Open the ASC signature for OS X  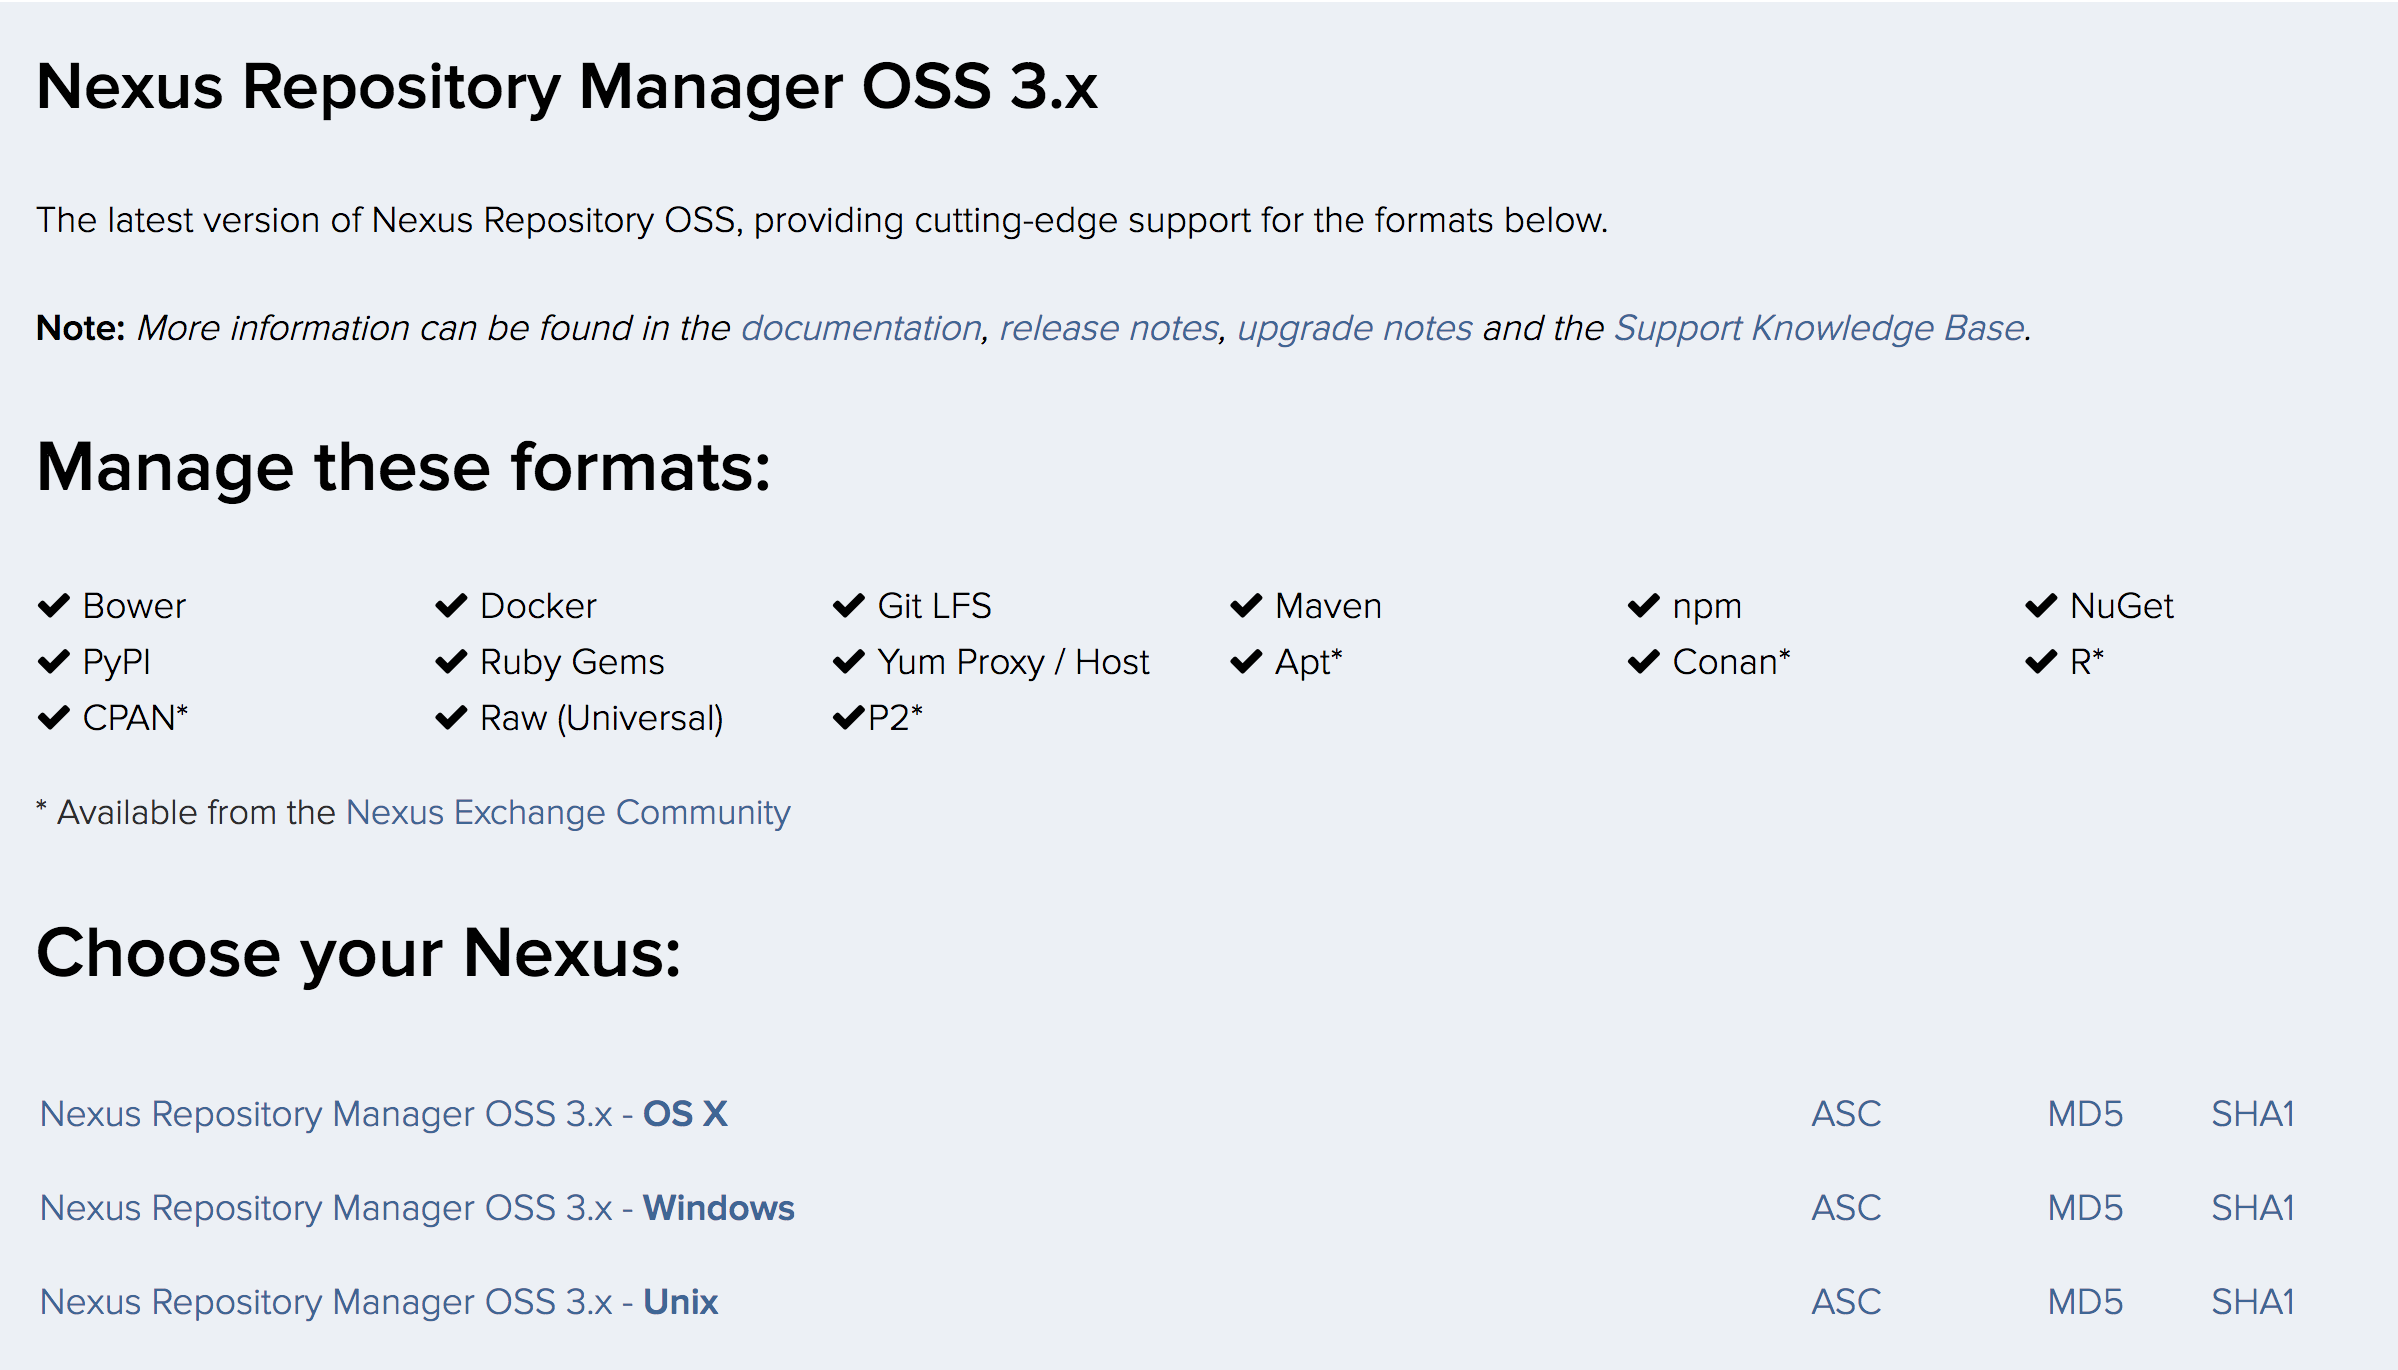point(1846,1114)
